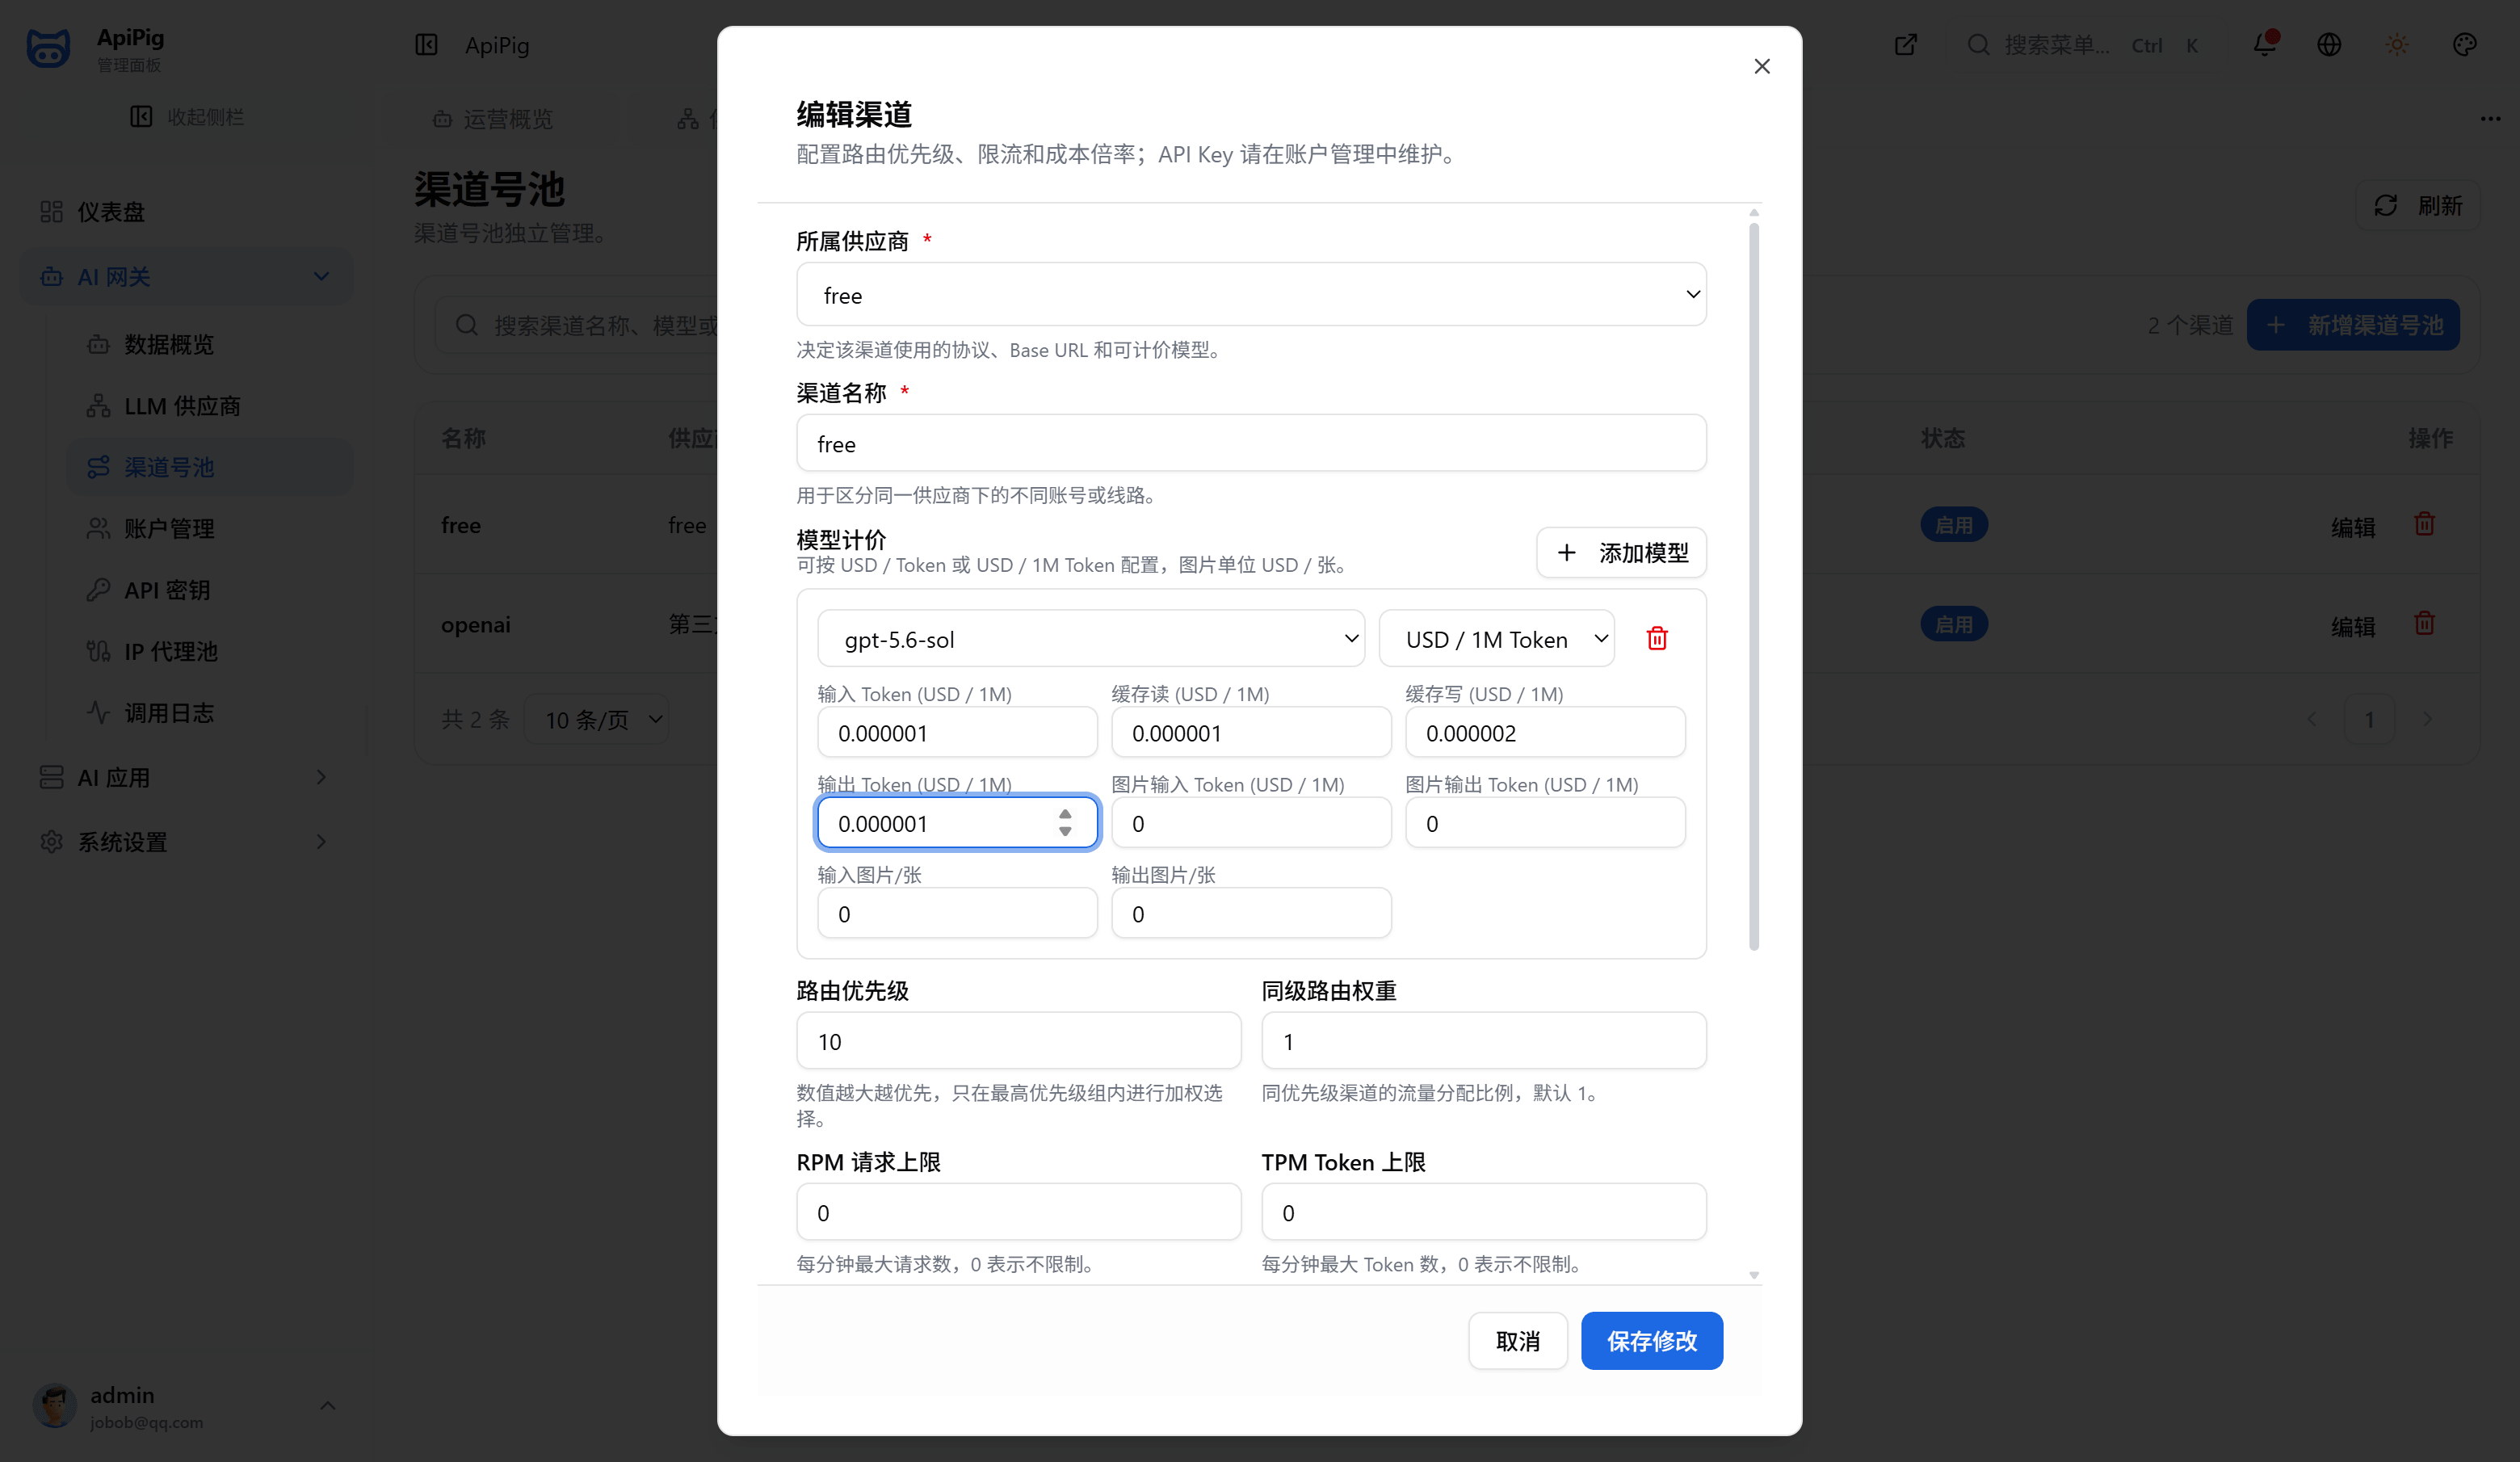The image size is (2520, 1462).
Task: Collapse the AI 网关 sidebar group
Action: pyautogui.click(x=186, y=276)
